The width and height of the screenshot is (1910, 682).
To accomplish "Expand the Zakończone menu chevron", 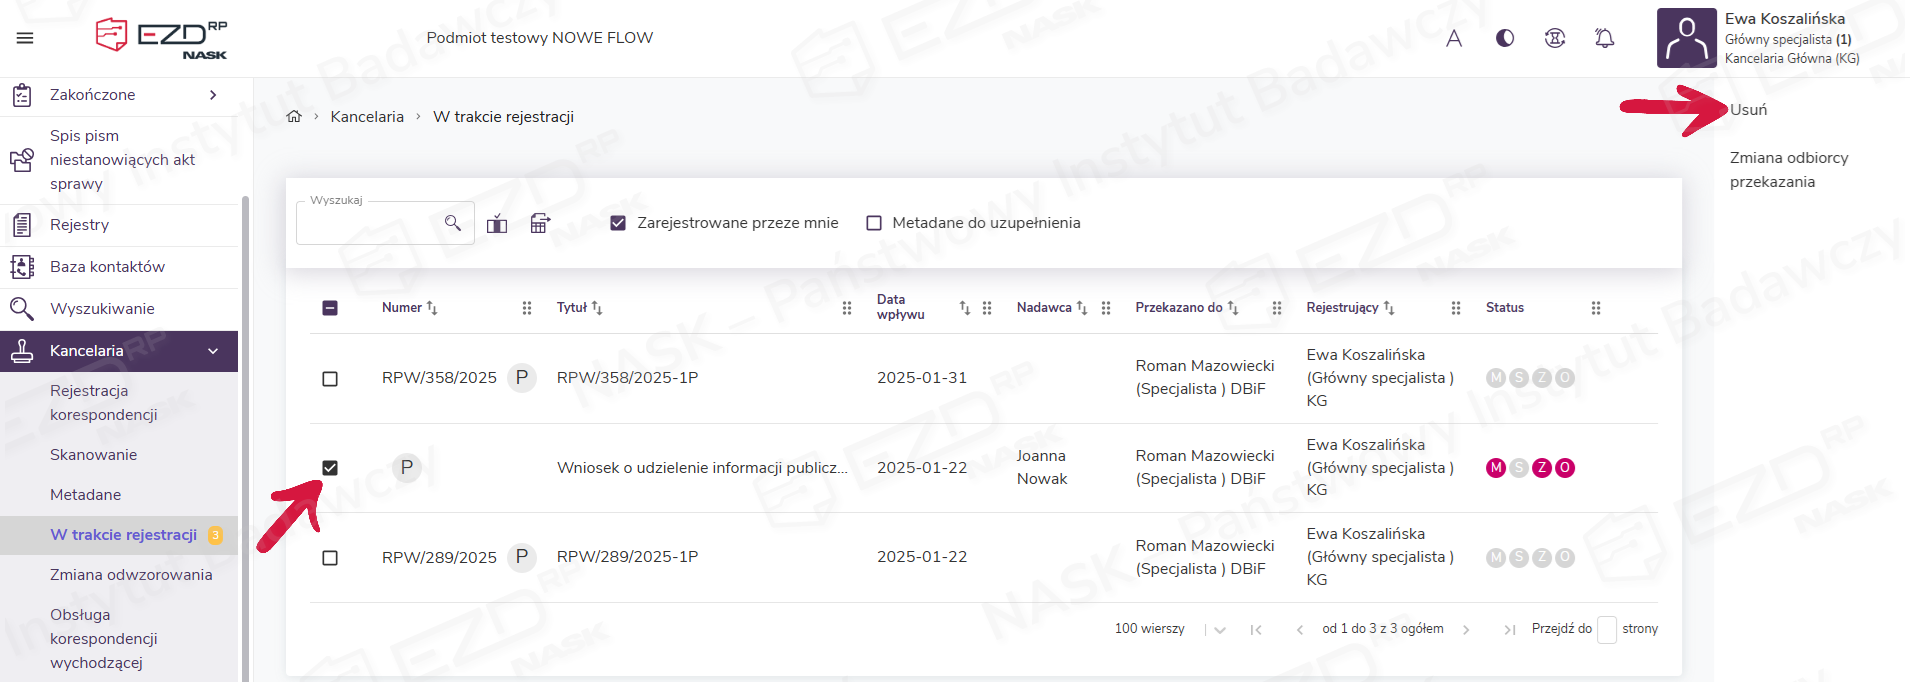I will (213, 95).
